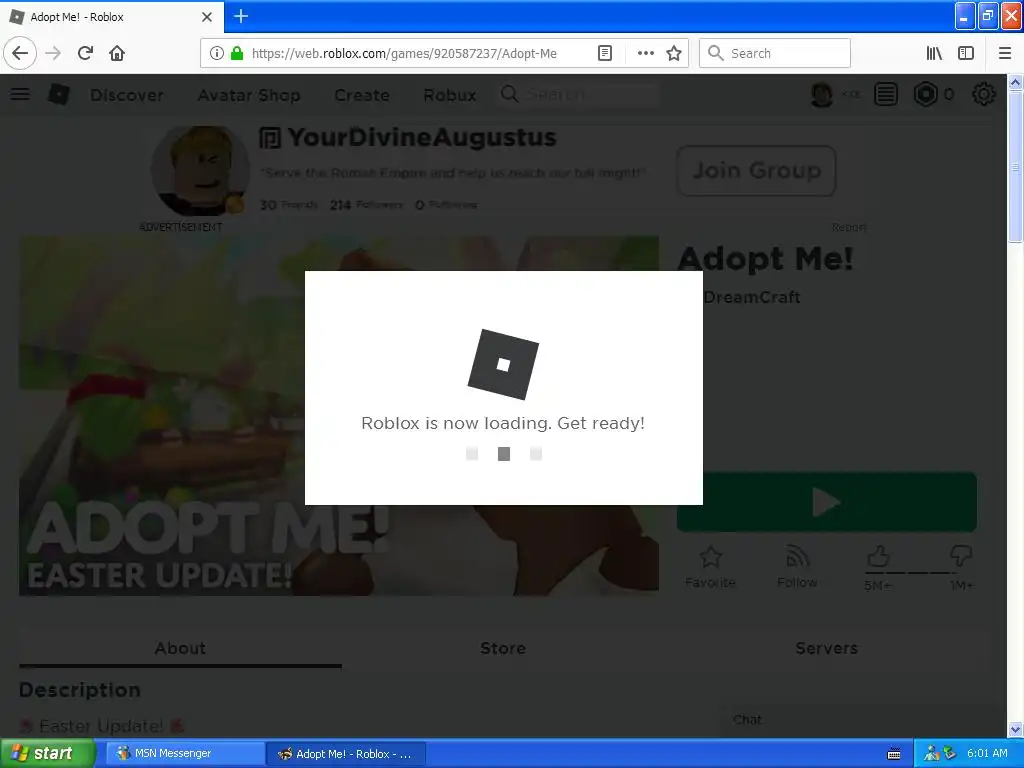
Task: Click the MSN Messenger tray icon
Action: point(932,754)
